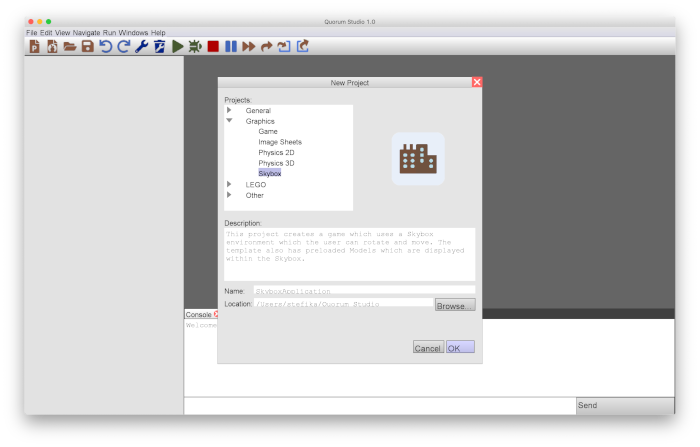Clean and build with the trash wrench icon
The height and width of the screenshot is (447, 700).
(159, 46)
